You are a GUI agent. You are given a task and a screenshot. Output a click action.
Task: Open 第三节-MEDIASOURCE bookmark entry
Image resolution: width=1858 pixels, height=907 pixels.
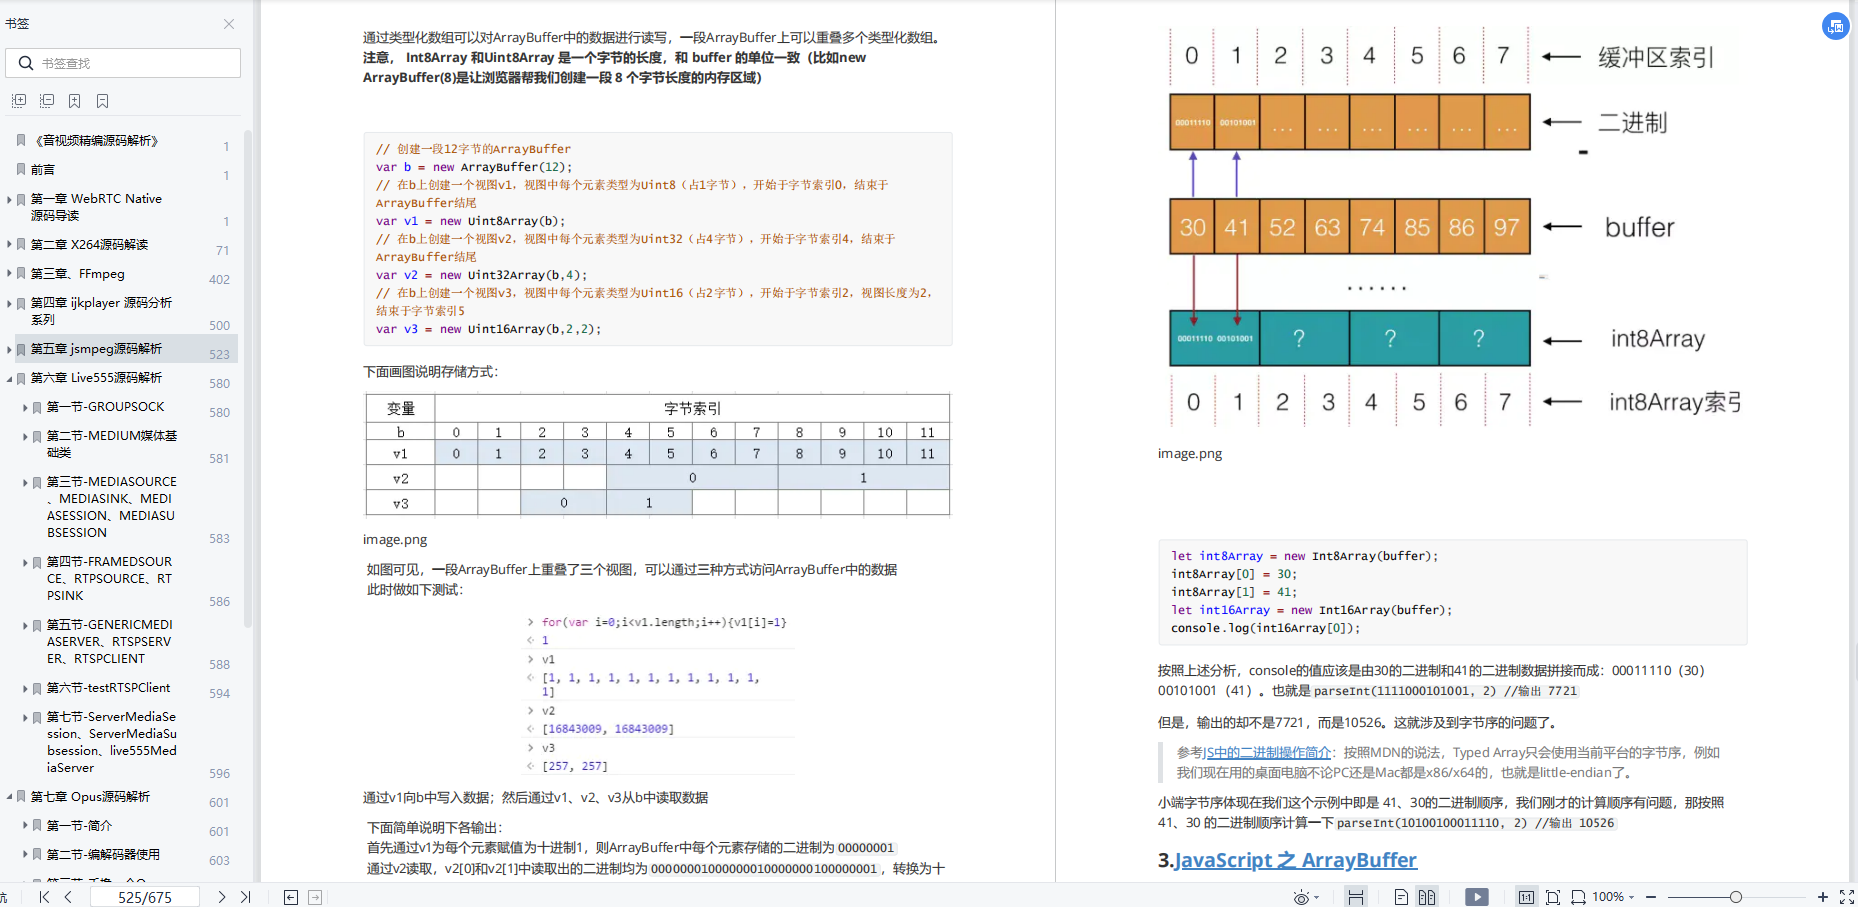pyautogui.click(x=111, y=507)
